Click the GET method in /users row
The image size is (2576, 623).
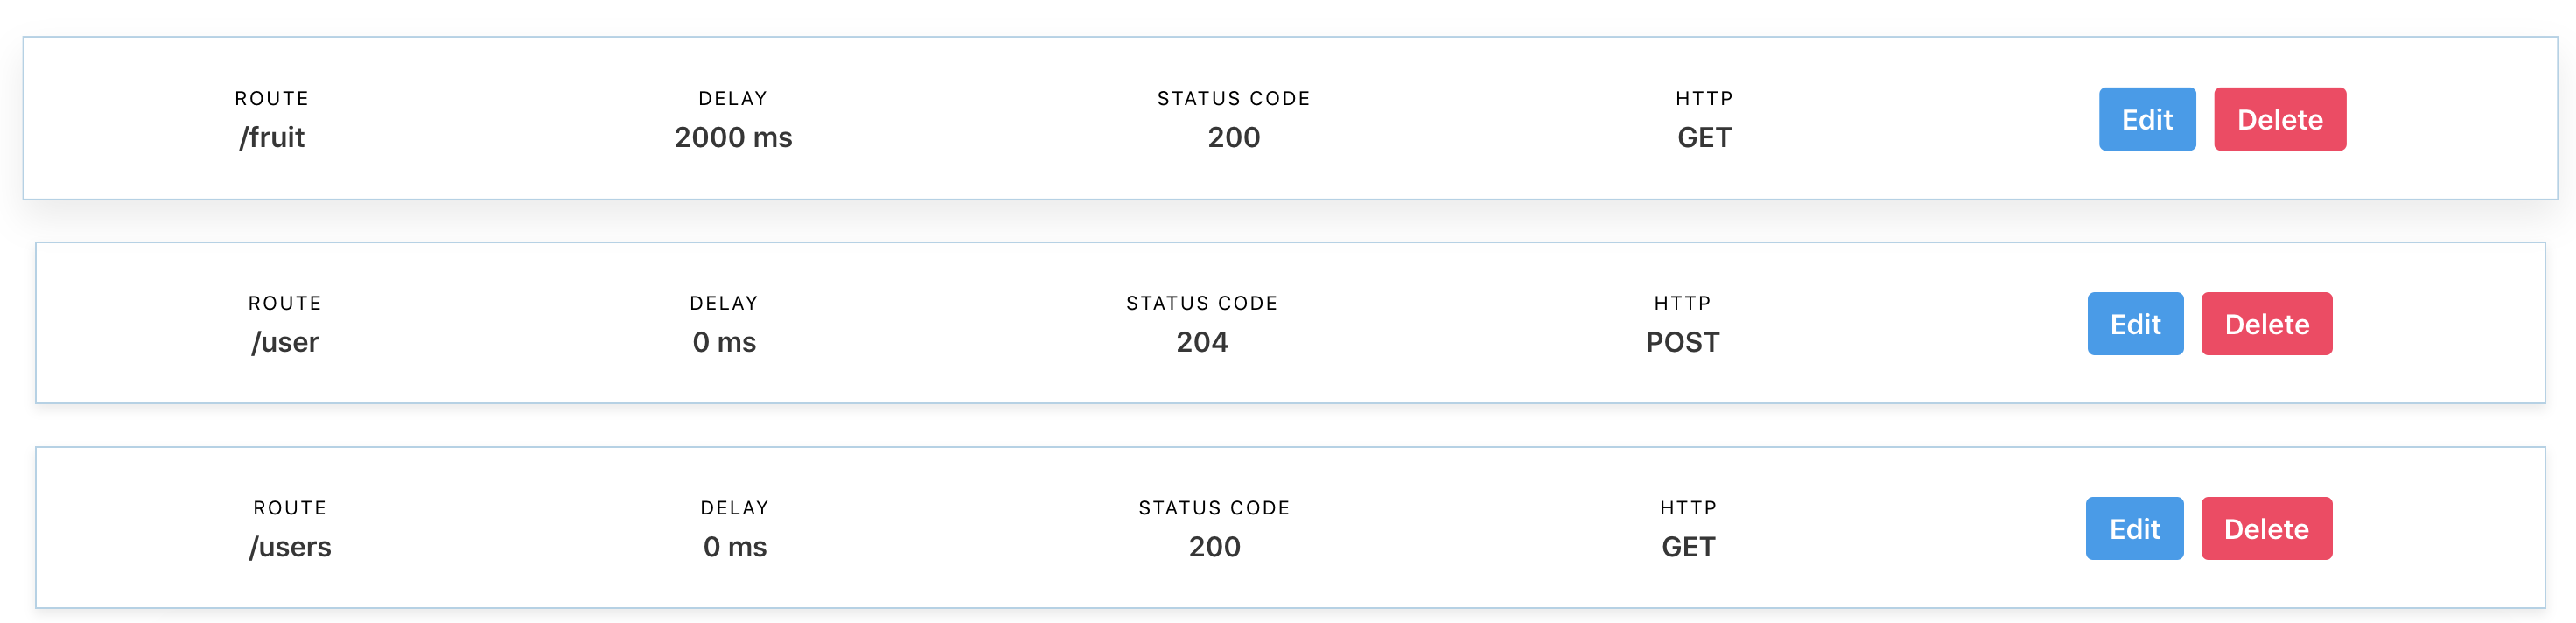coord(1688,547)
